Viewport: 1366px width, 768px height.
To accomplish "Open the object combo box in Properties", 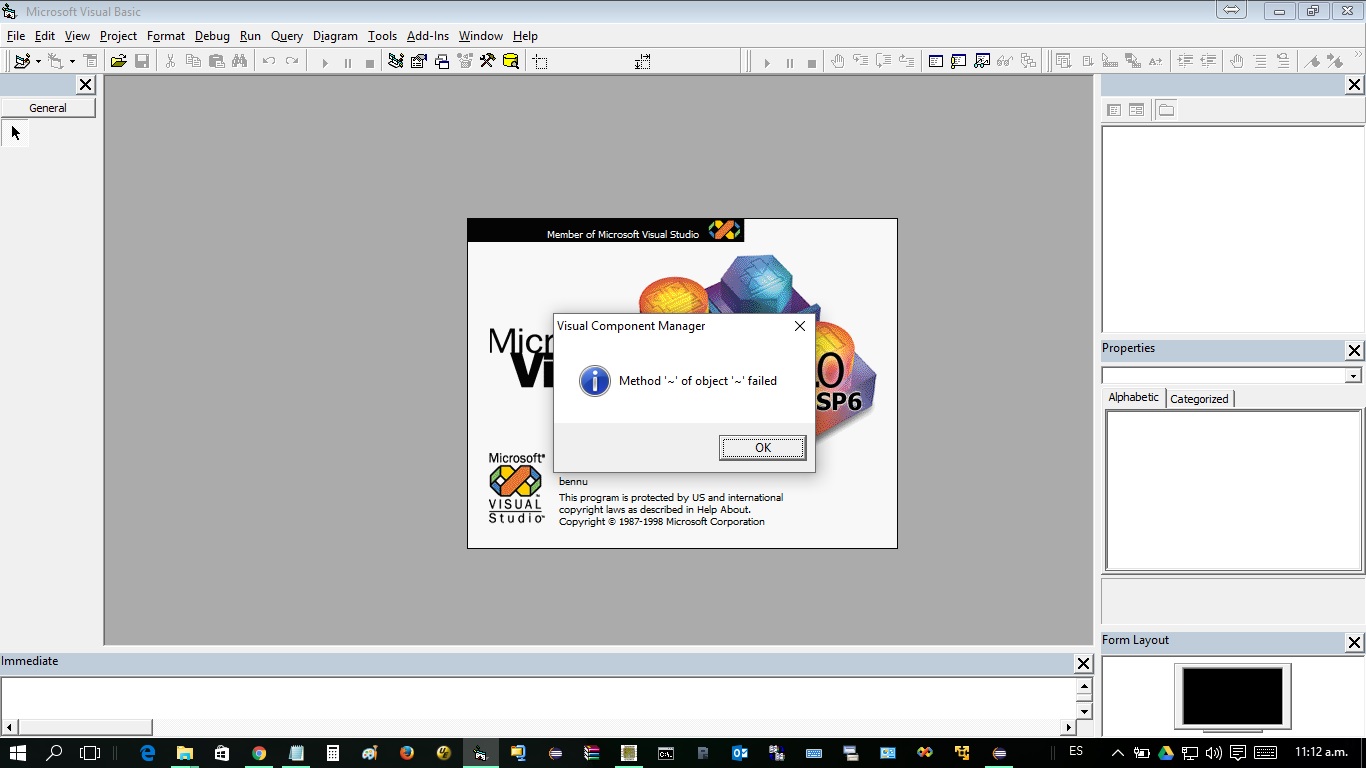I will click(1354, 374).
